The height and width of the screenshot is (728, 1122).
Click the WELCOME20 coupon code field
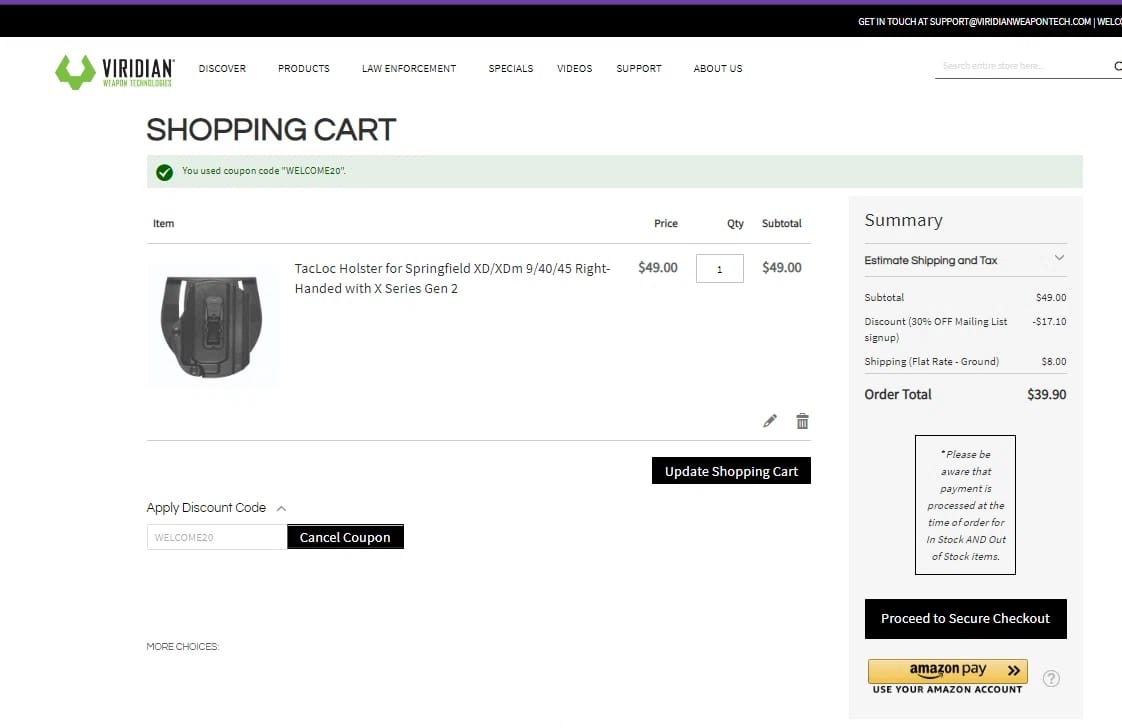click(x=217, y=537)
